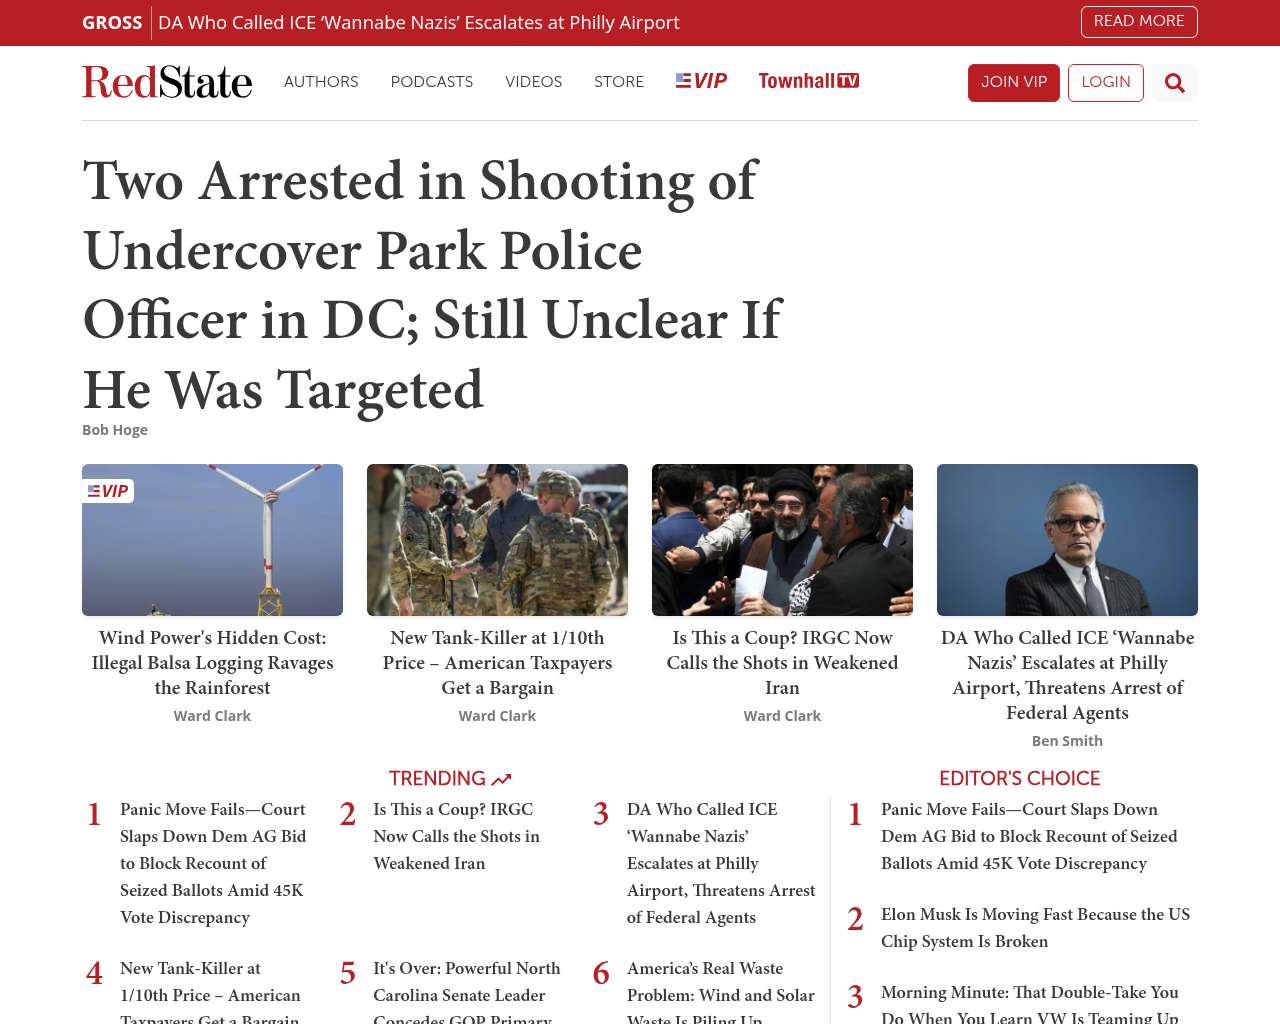Click the search magnifier icon
This screenshot has height=1024, width=1280.
click(1175, 83)
